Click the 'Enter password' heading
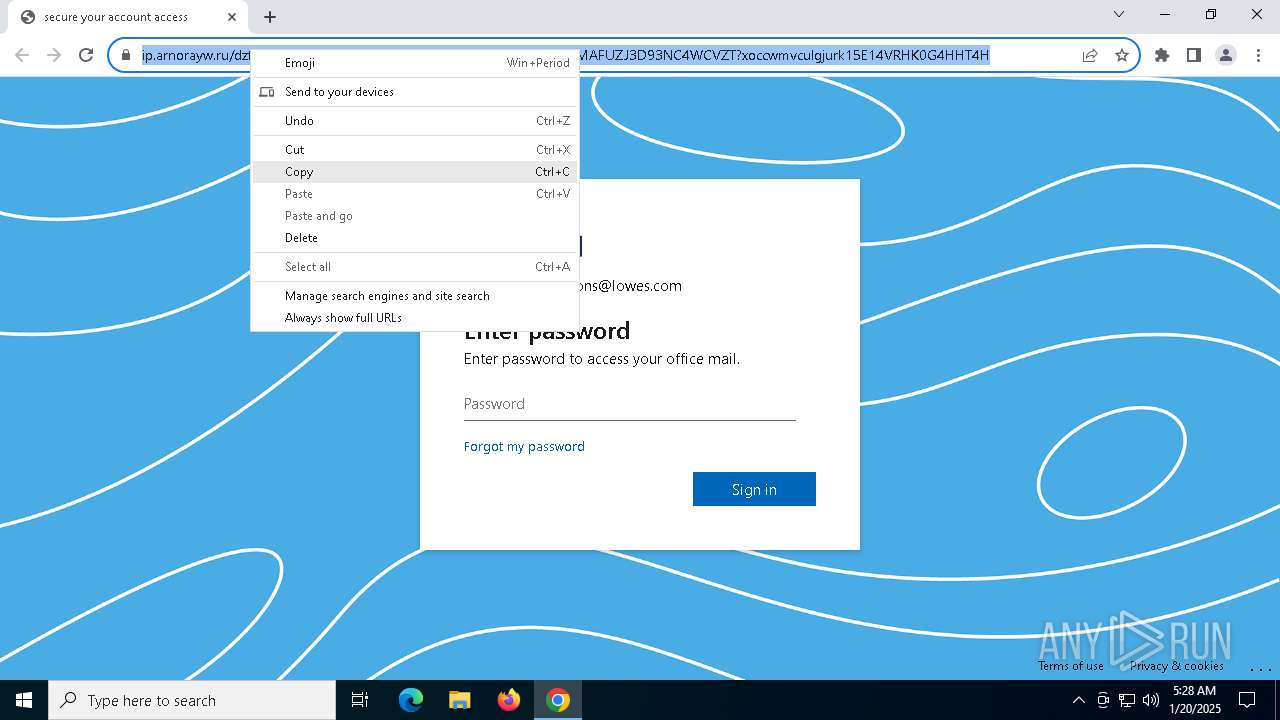This screenshot has height=720, width=1280. point(547,331)
